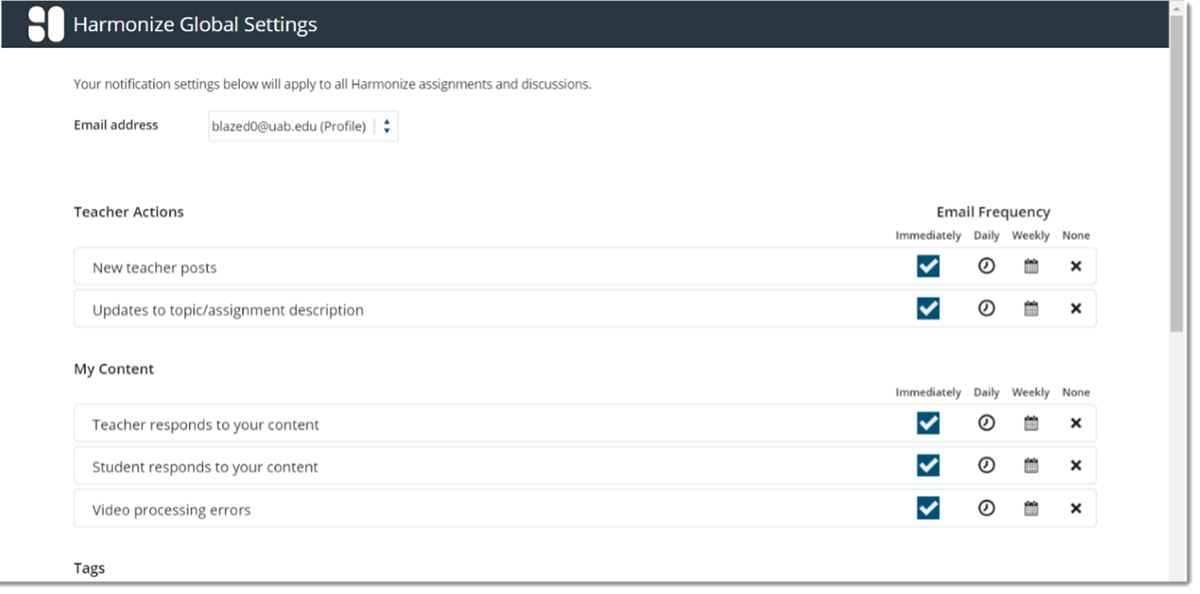Toggle Immediately for Student responds to your content
This screenshot has height=594, width=1200.
click(x=928, y=465)
